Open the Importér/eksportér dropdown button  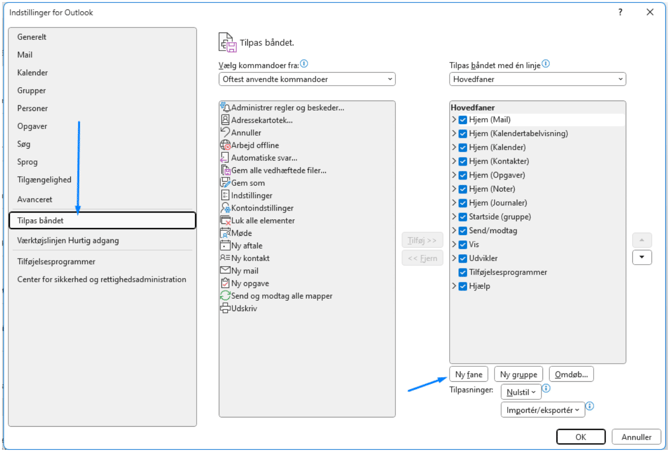click(x=543, y=410)
